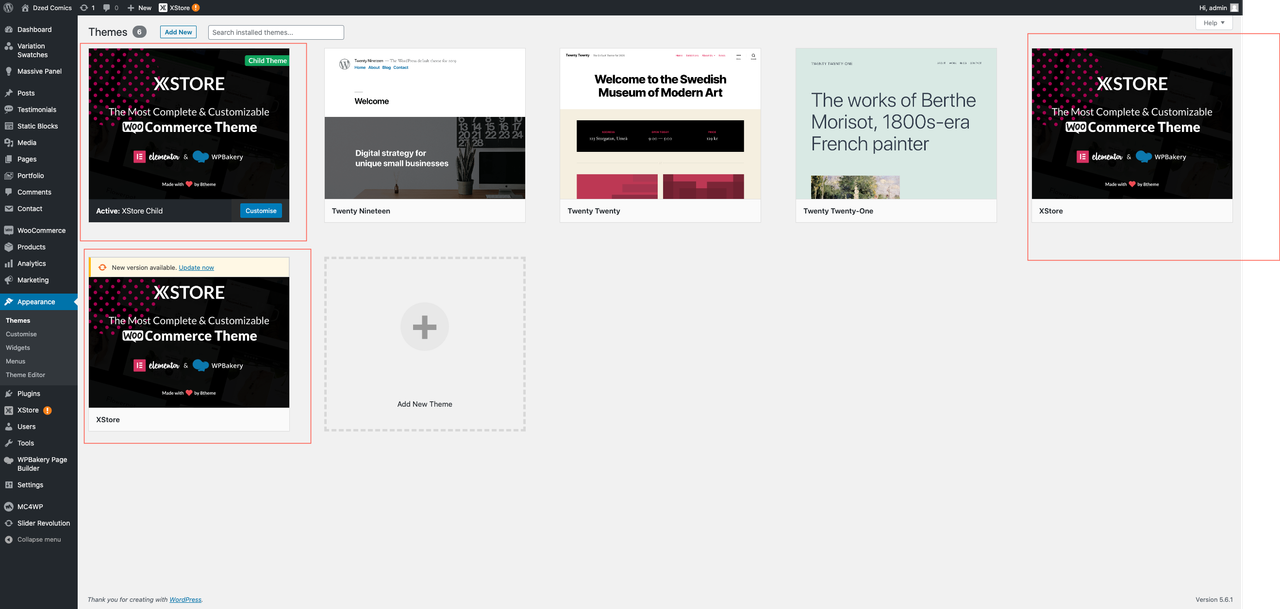Click the Update now link

tap(196, 267)
